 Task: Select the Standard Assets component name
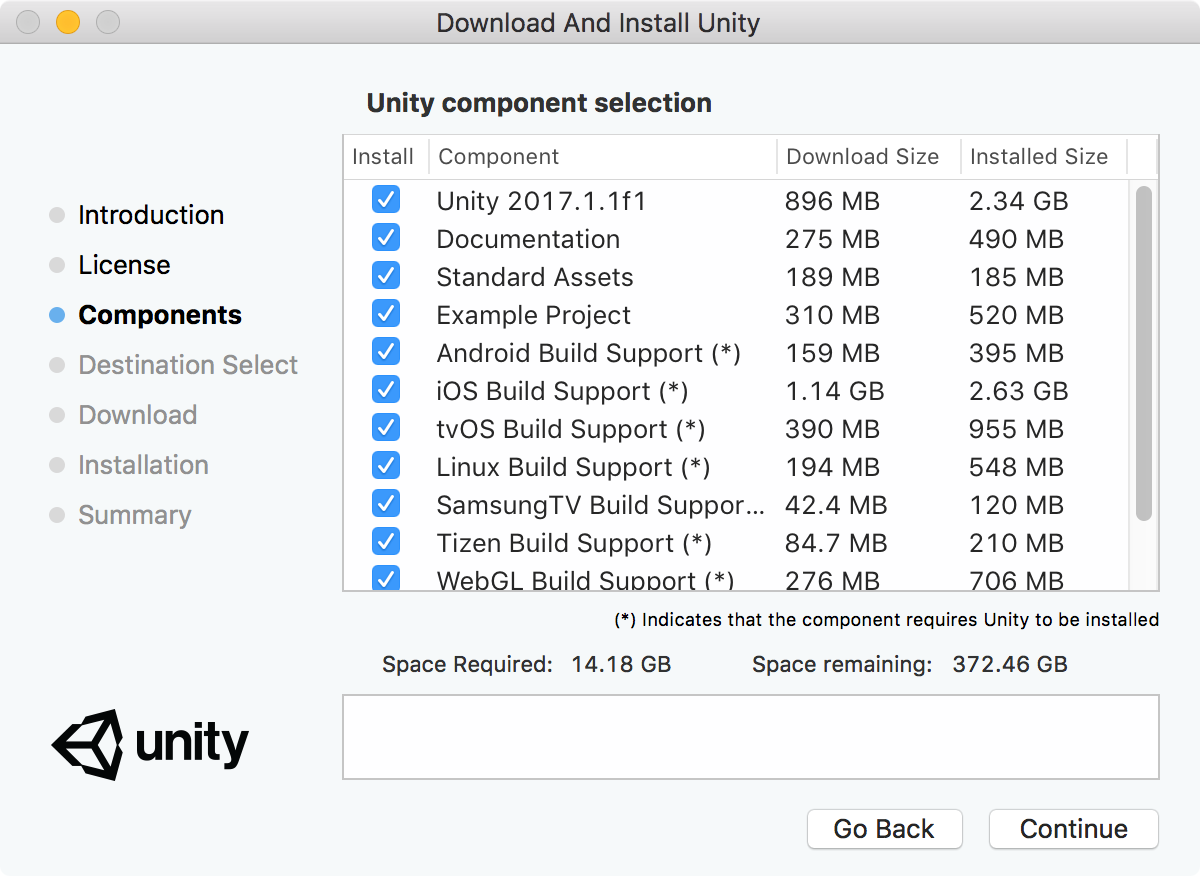[535, 277]
